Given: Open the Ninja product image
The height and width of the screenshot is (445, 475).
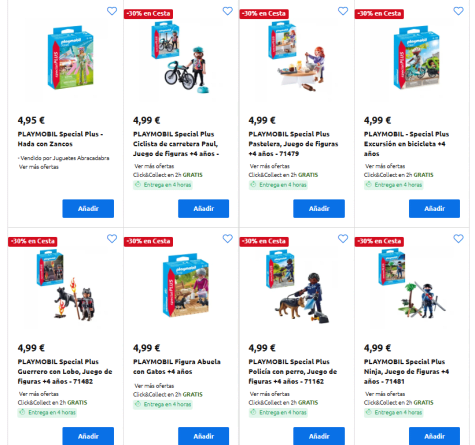Looking at the screenshot, I should [x=412, y=286].
